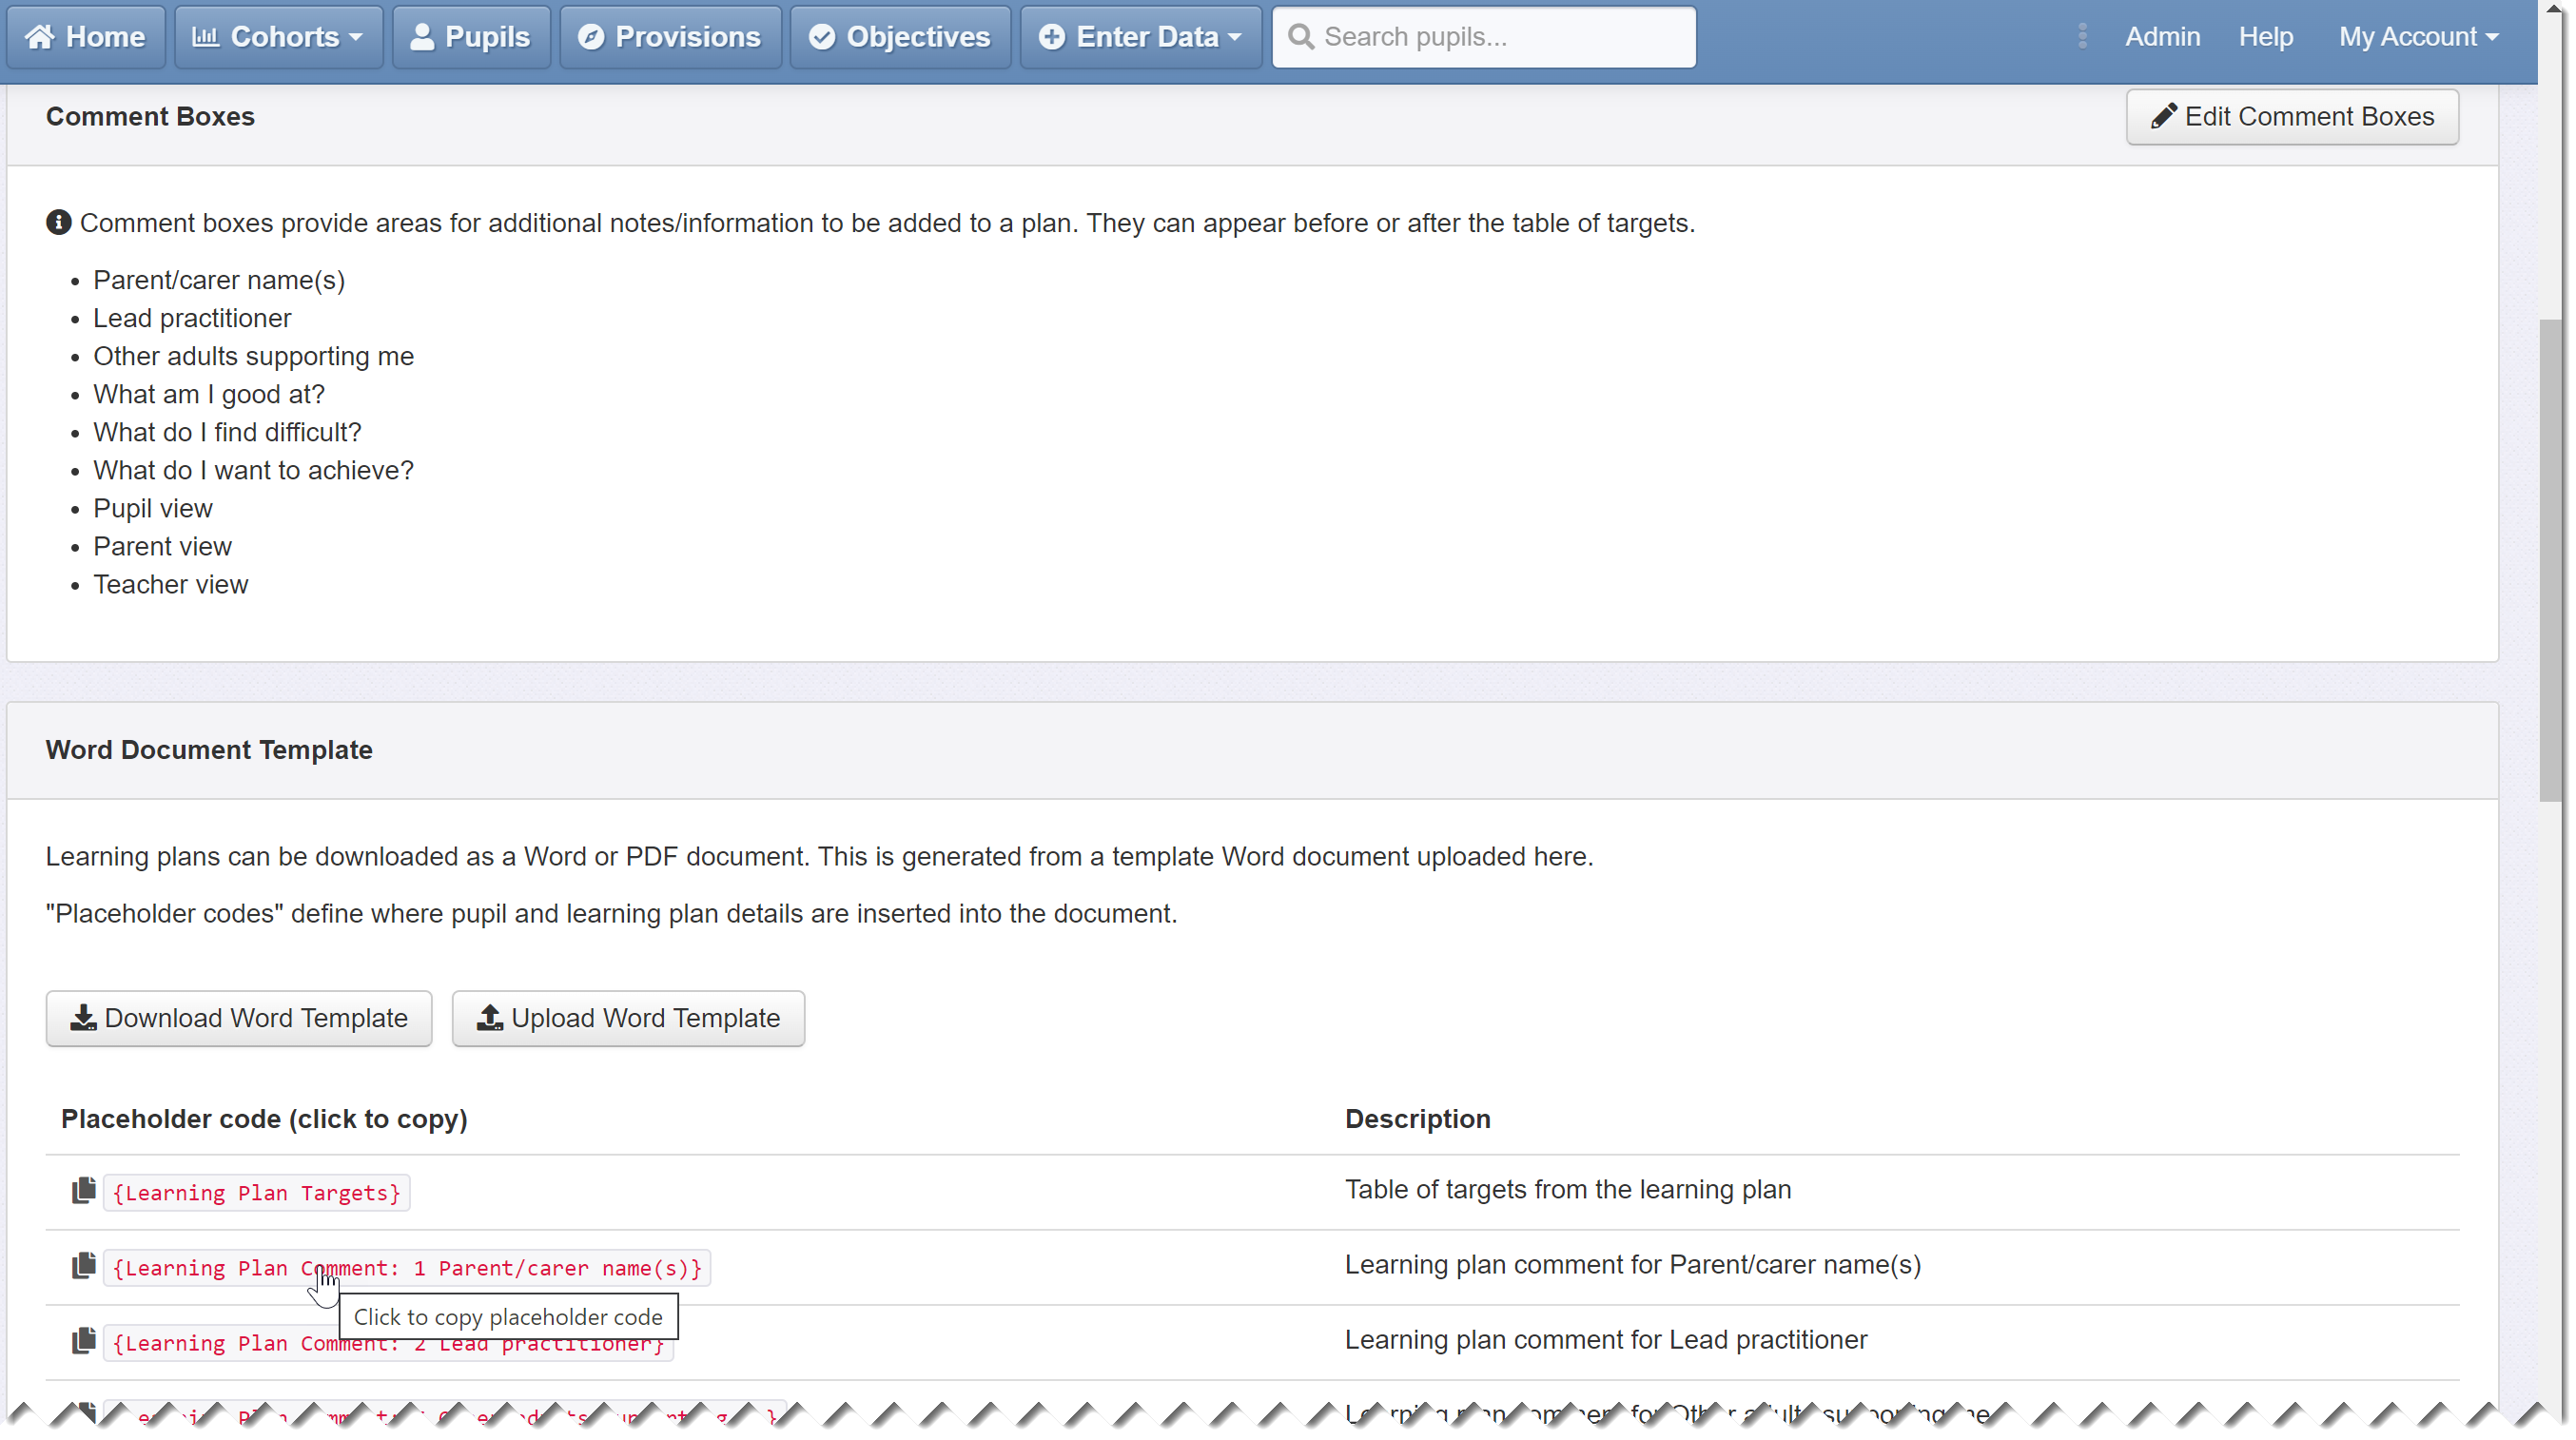Copy icon for Lead practitioner comment code

[x=84, y=1340]
